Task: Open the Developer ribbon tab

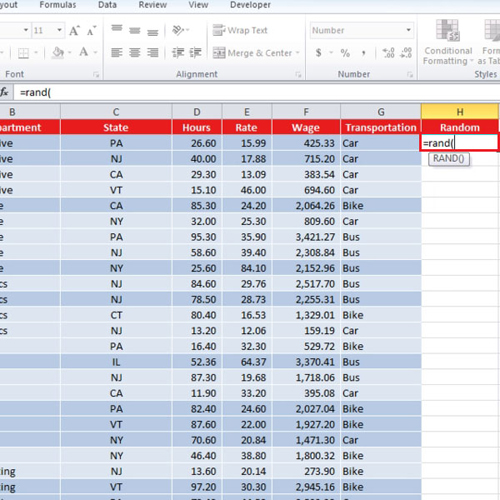Action: (250, 5)
